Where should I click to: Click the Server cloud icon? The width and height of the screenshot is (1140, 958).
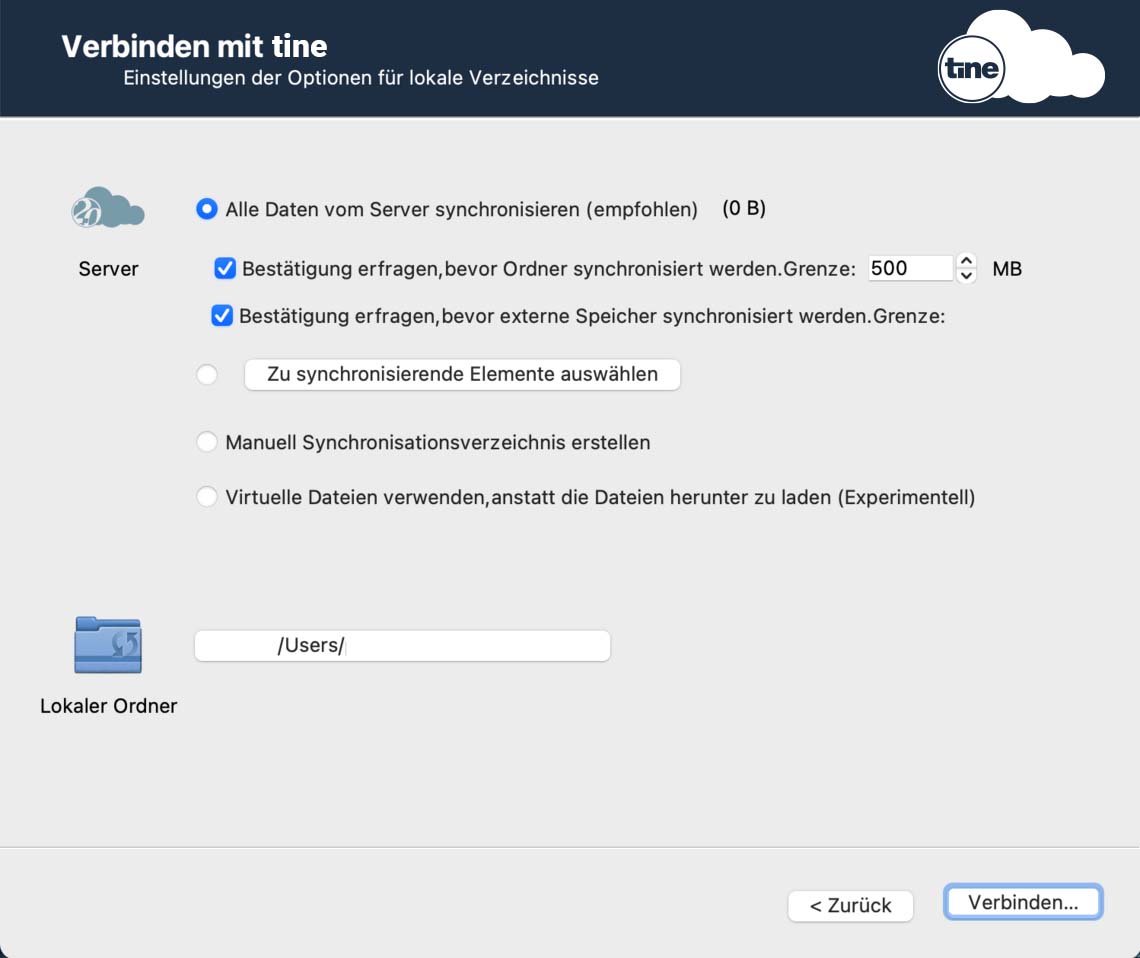coord(108,207)
